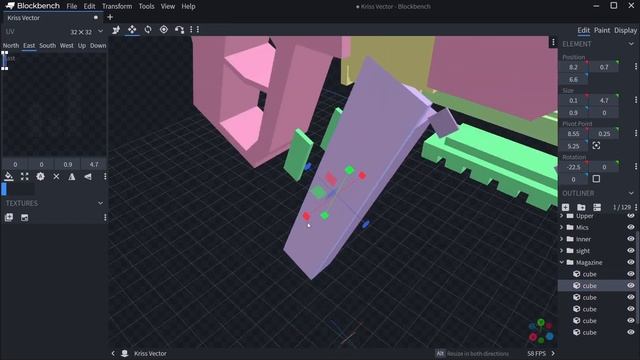Click the maximize UV icon
Screen dimensions: 640x360
24,176
